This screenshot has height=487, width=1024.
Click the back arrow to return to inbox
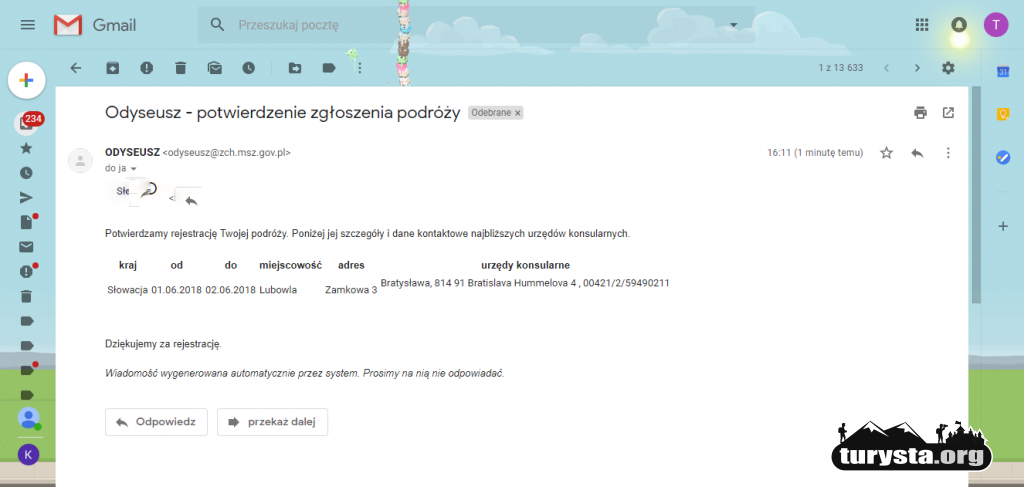76,68
